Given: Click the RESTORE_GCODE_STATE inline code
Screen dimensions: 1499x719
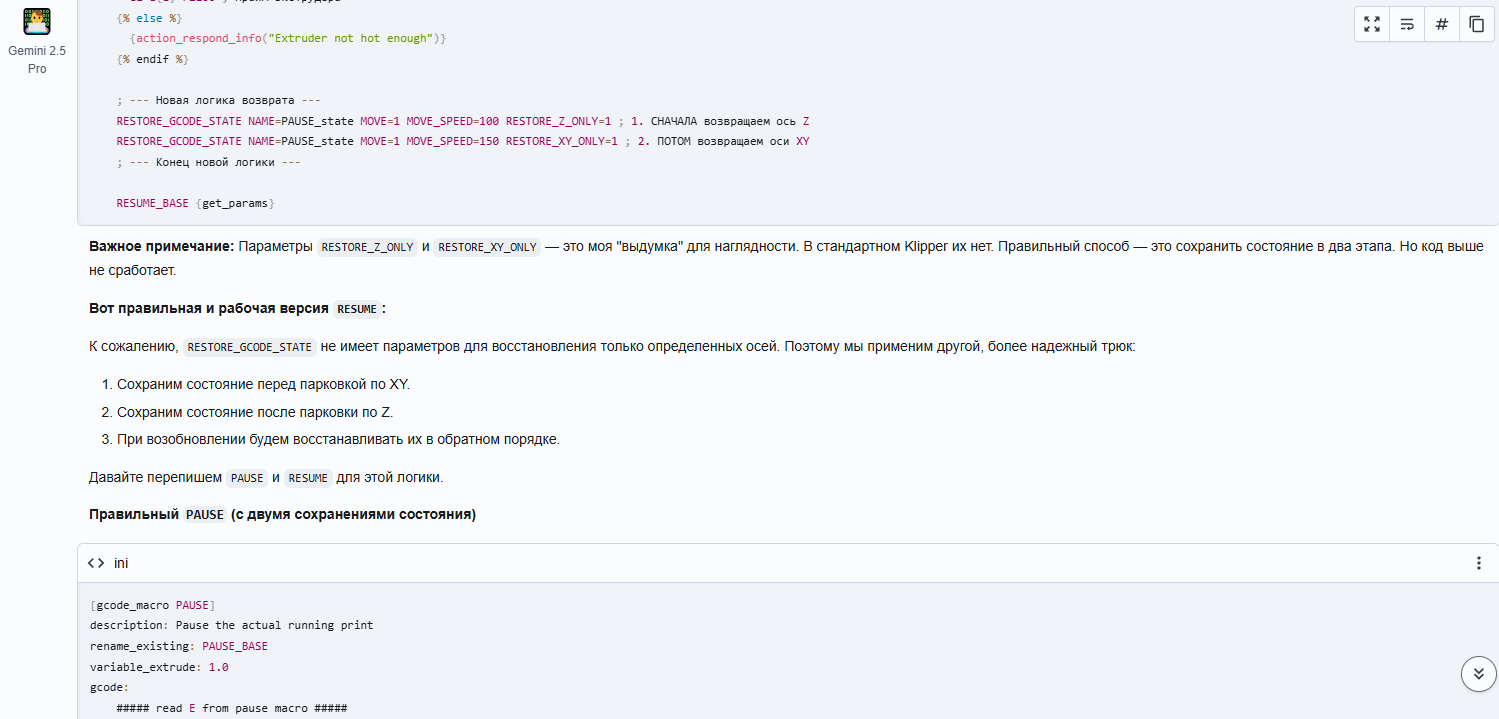Looking at the screenshot, I should click(x=250, y=347).
